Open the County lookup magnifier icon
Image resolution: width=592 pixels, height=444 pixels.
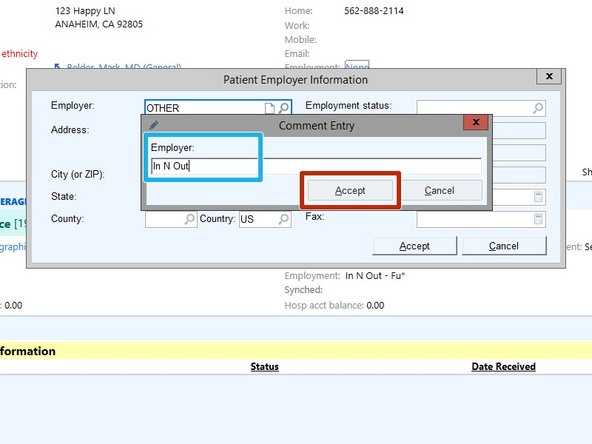tap(190, 219)
